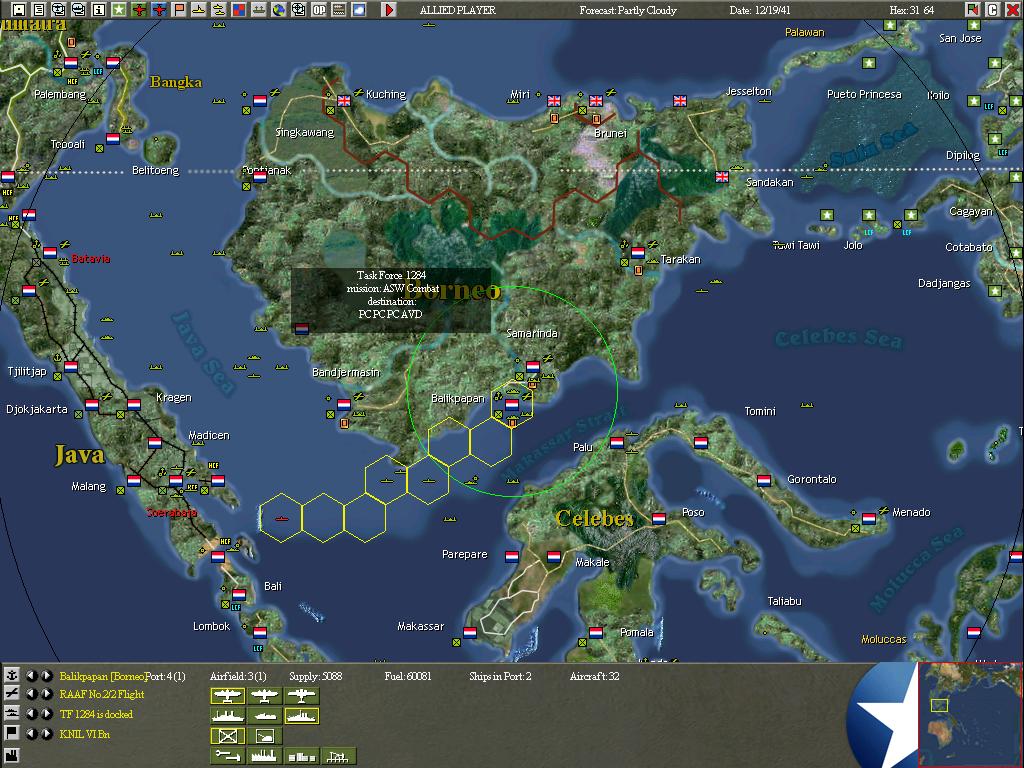Click the oil derrick resources icon
This screenshot has height=768, width=1024.
point(338,756)
